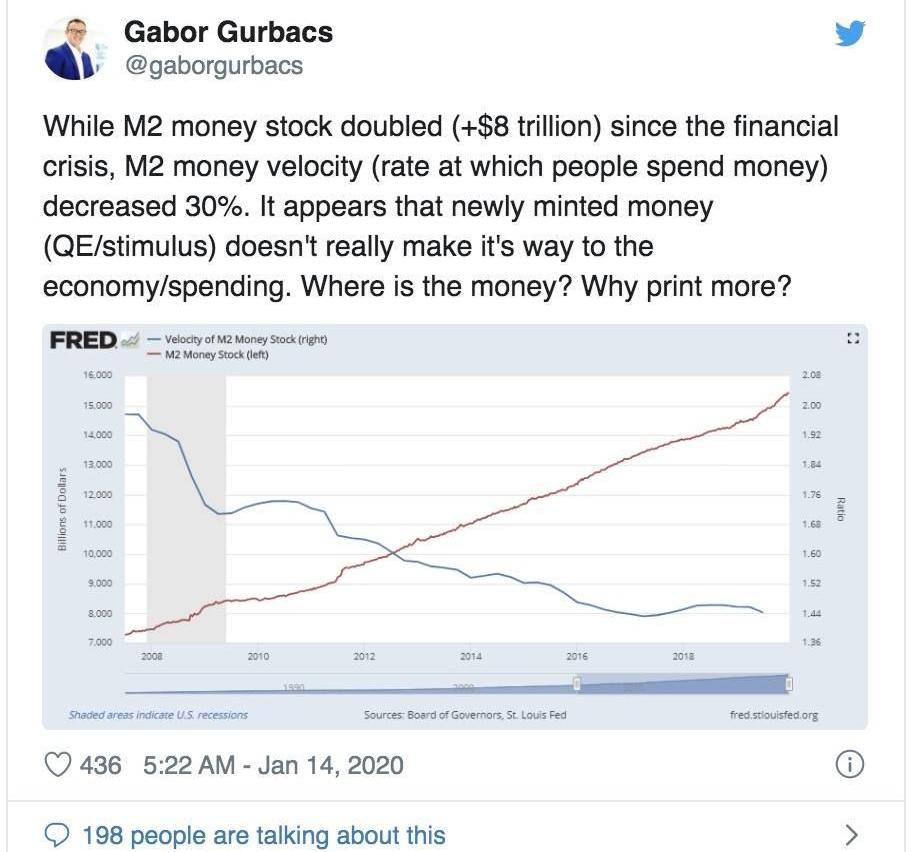
Task: Open 198 people are talking about this
Action: (x=263, y=835)
